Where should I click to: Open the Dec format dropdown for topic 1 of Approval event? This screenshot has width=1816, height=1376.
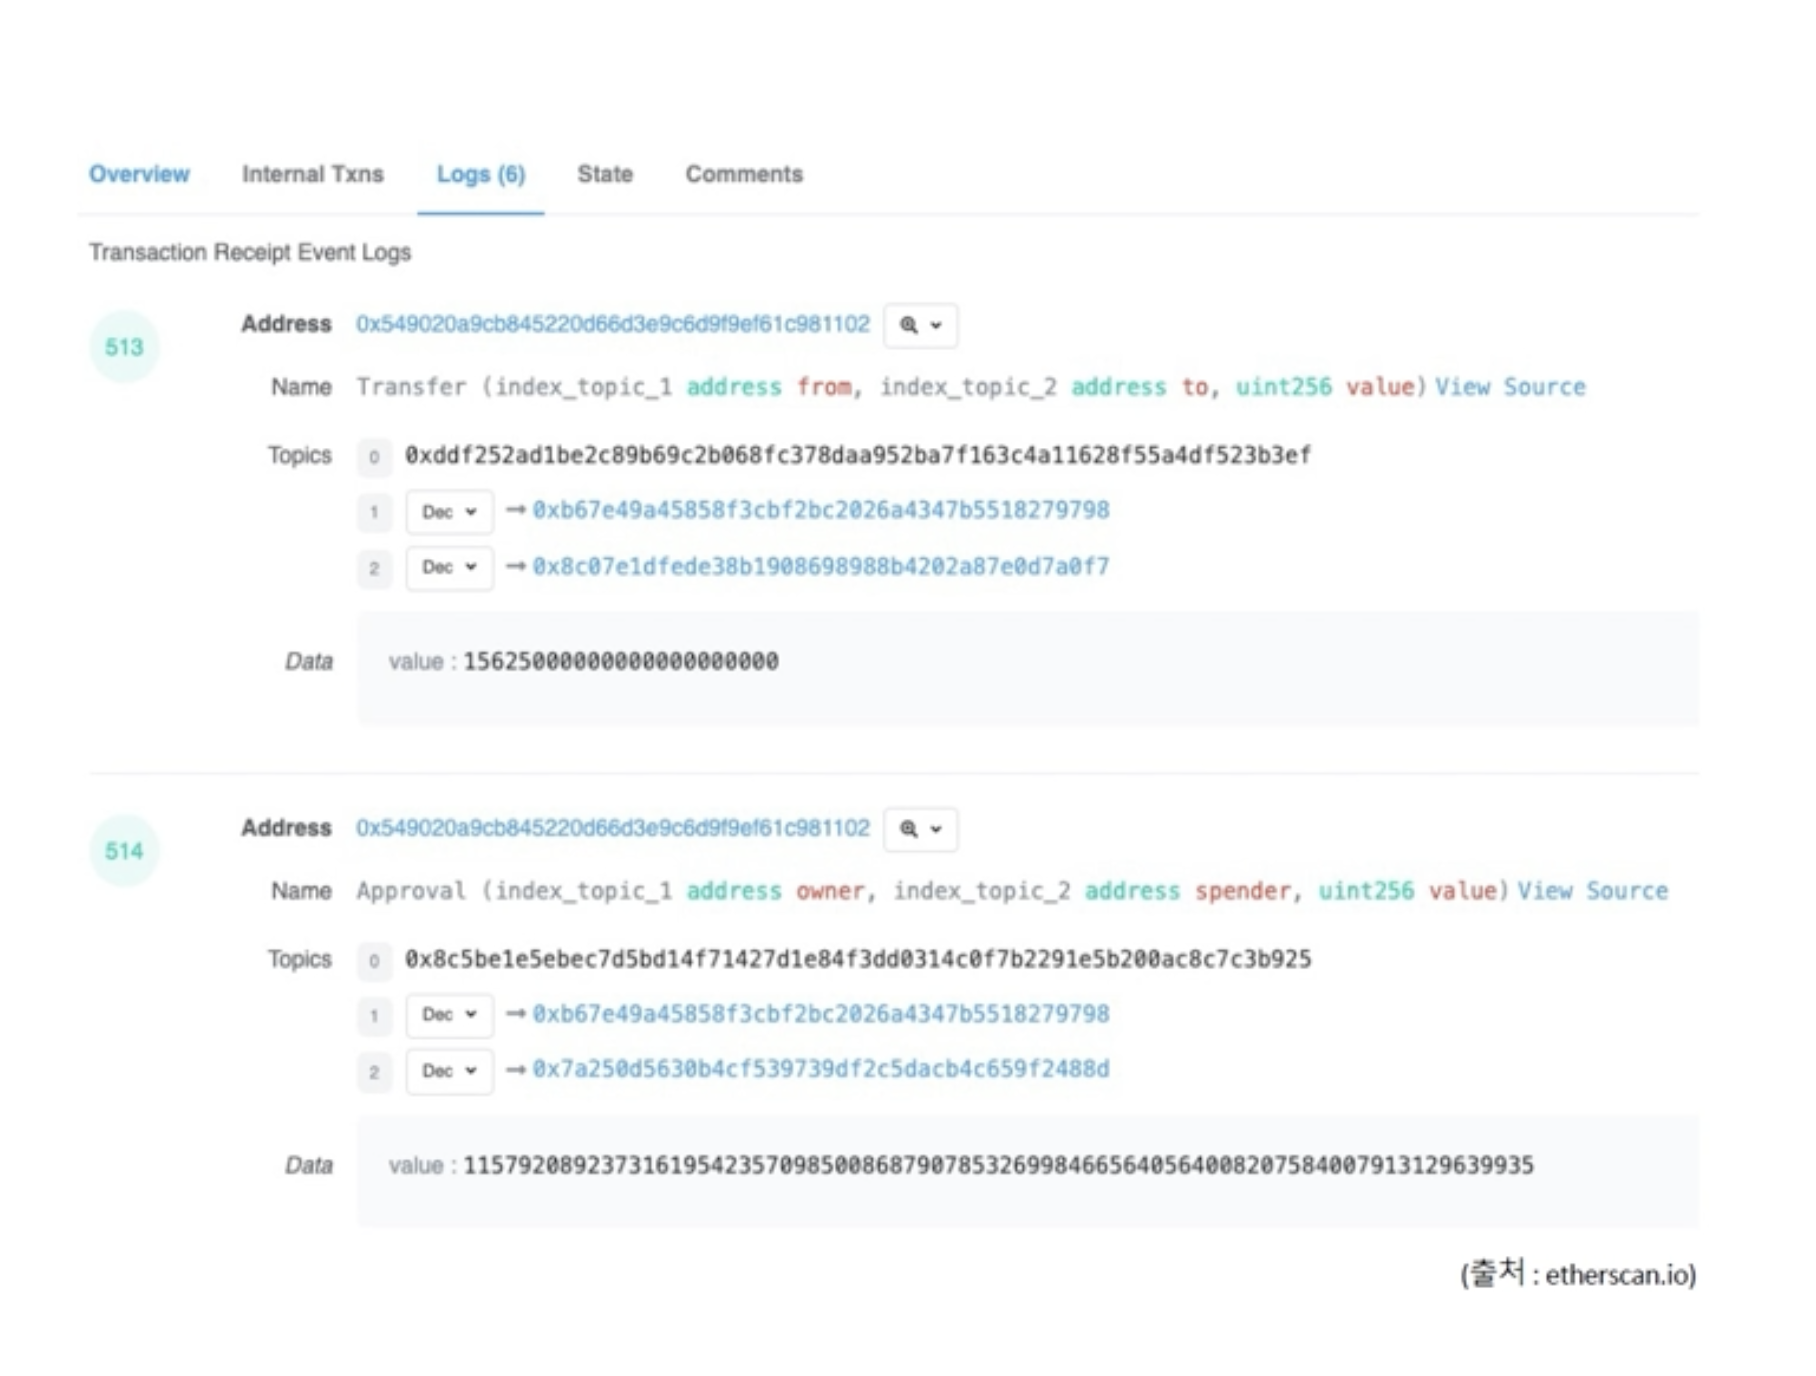pos(449,1014)
